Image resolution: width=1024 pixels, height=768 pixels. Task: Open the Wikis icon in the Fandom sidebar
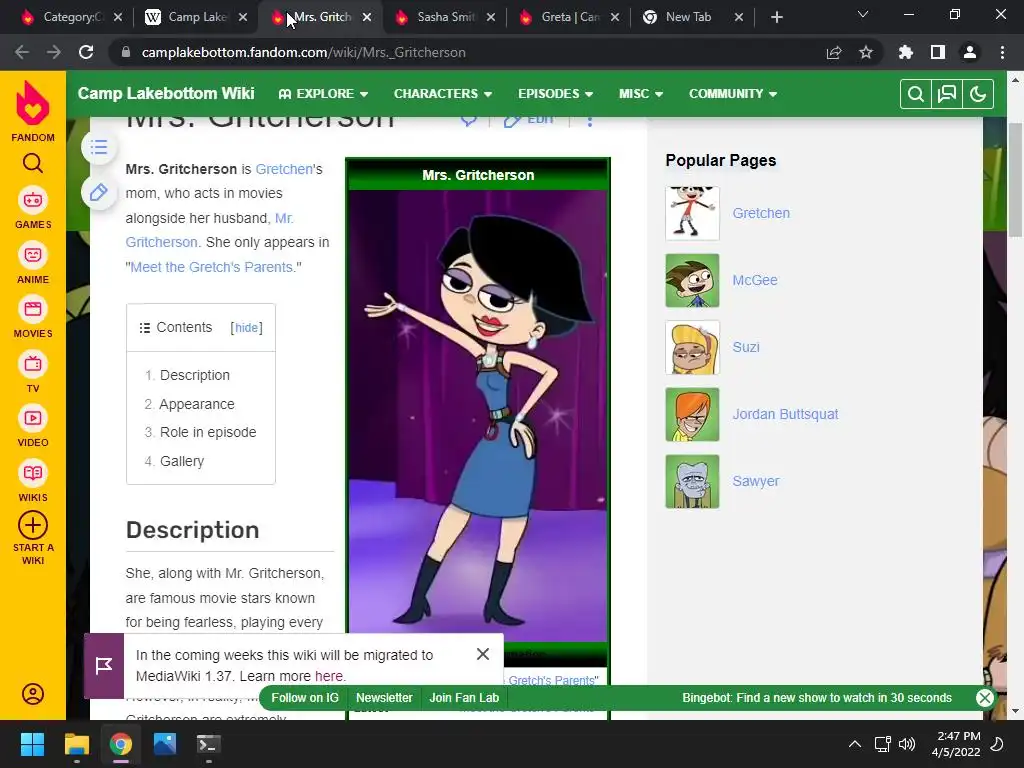click(x=33, y=473)
